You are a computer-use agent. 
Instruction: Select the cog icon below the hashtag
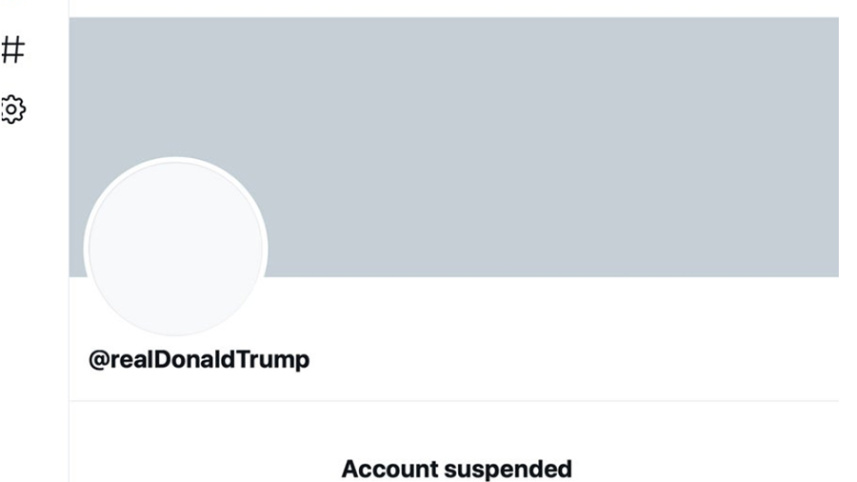(x=12, y=109)
